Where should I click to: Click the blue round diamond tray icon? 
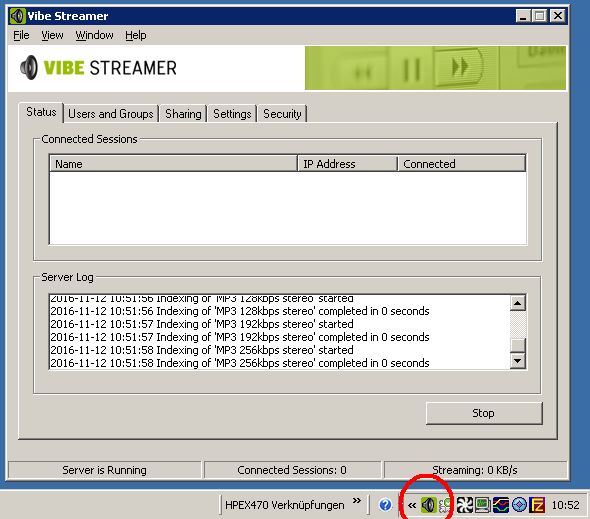(519, 505)
